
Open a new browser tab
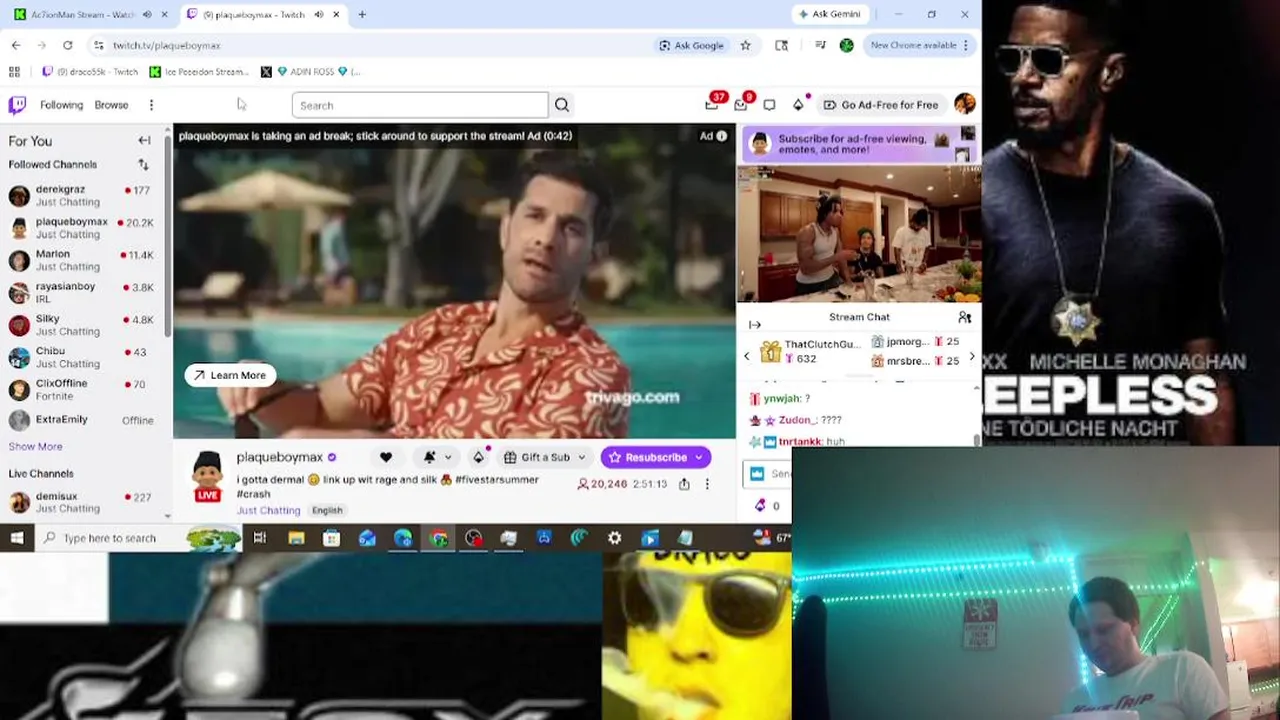[362, 14]
